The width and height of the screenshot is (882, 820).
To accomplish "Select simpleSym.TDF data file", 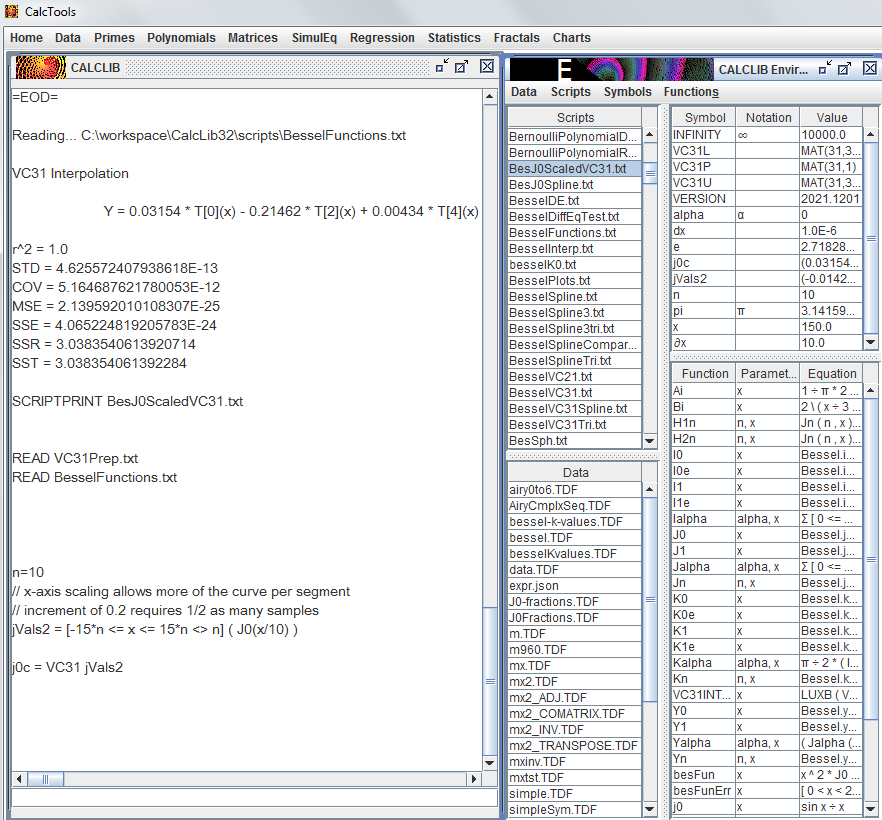I will (574, 810).
